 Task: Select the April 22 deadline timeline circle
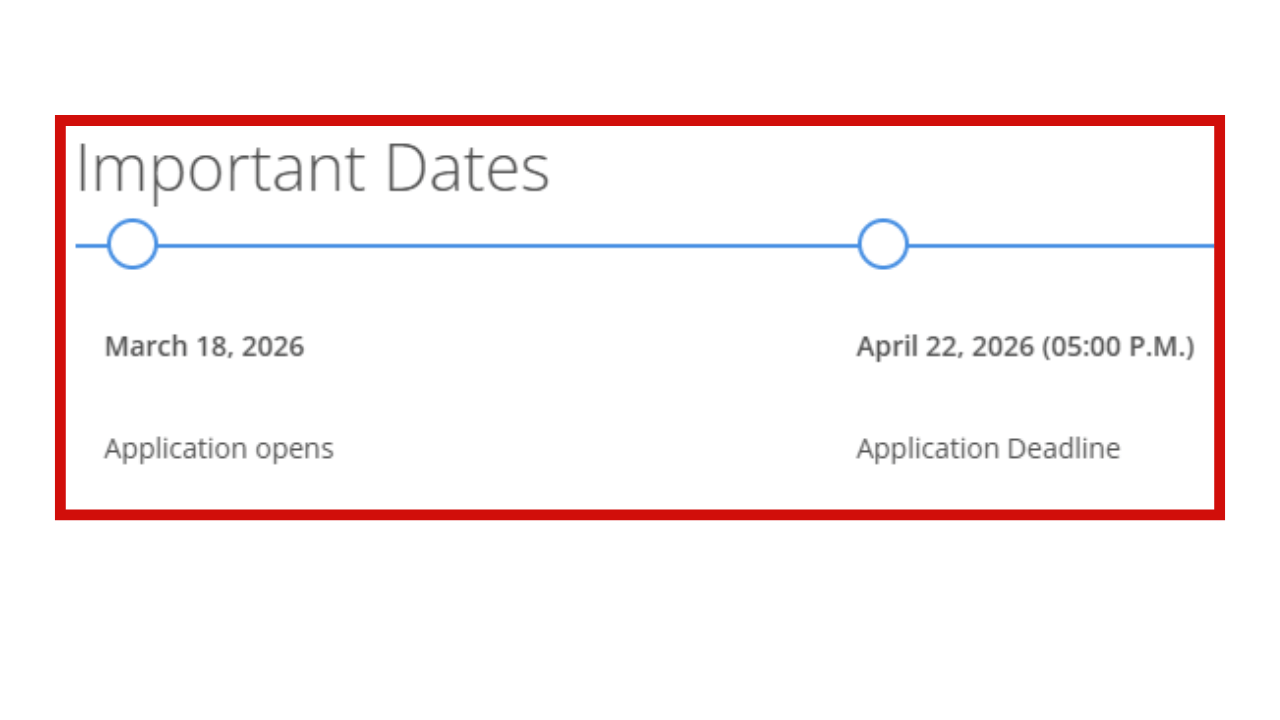pos(882,244)
